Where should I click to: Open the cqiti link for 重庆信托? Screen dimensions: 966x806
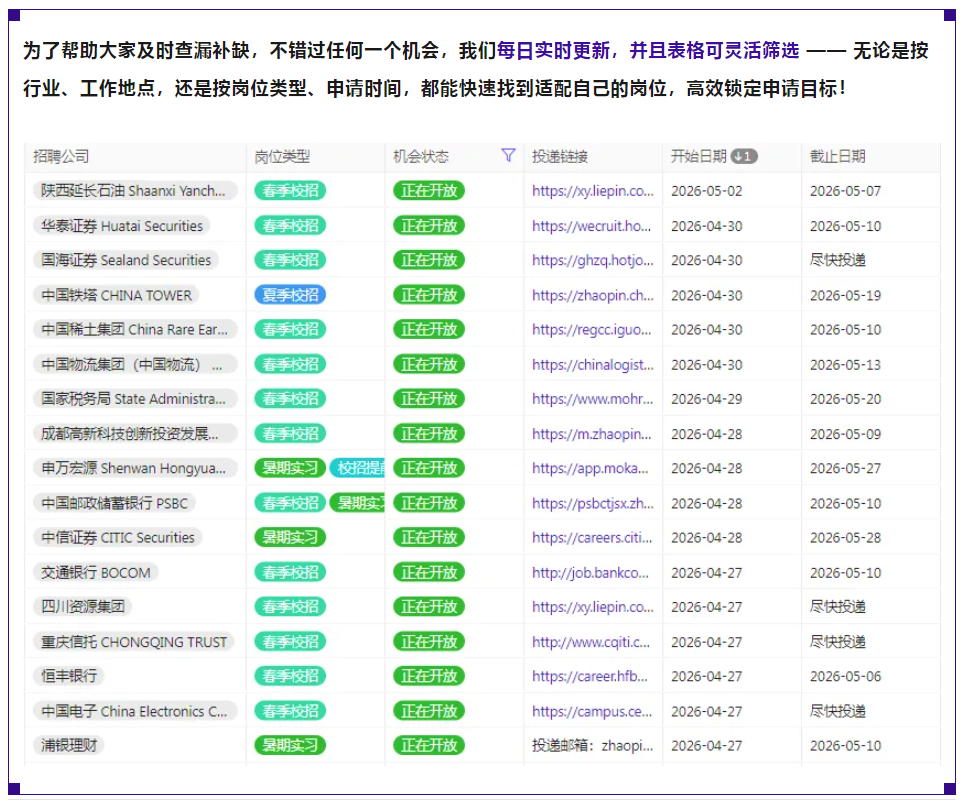pyautogui.click(x=591, y=642)
